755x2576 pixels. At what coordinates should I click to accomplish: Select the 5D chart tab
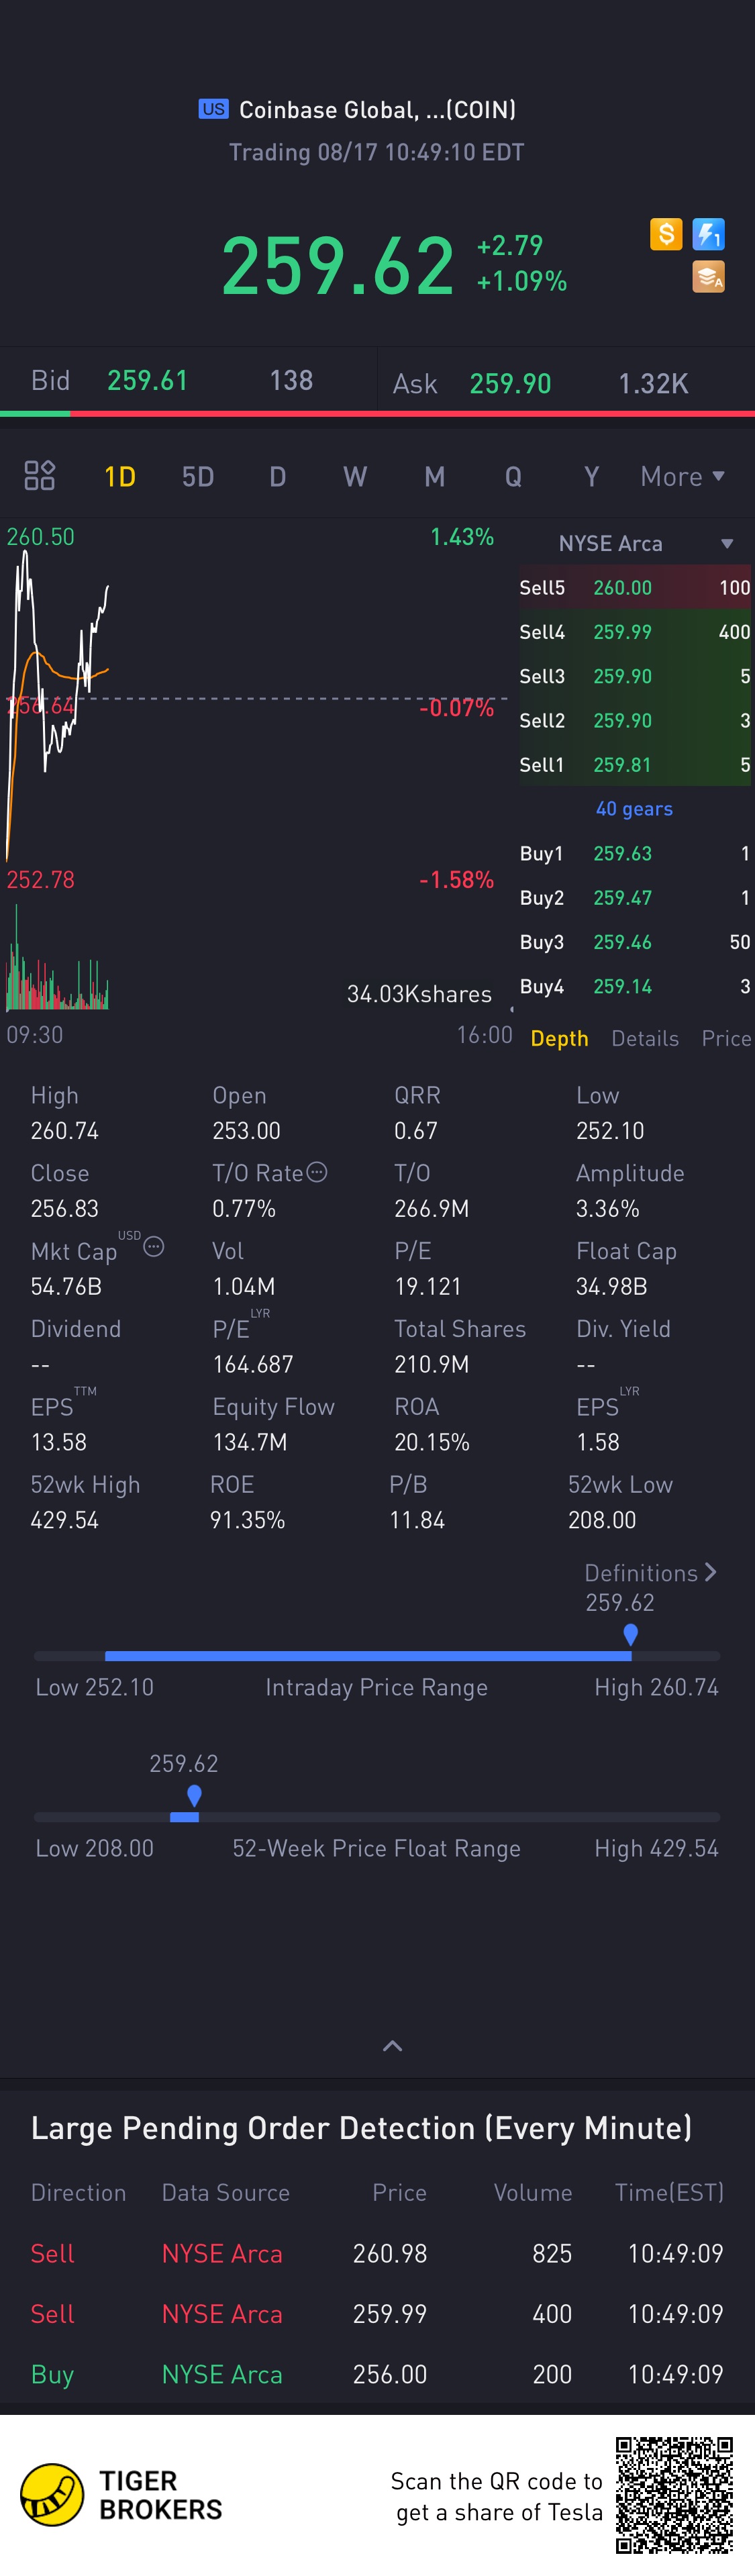coord(198,476)
